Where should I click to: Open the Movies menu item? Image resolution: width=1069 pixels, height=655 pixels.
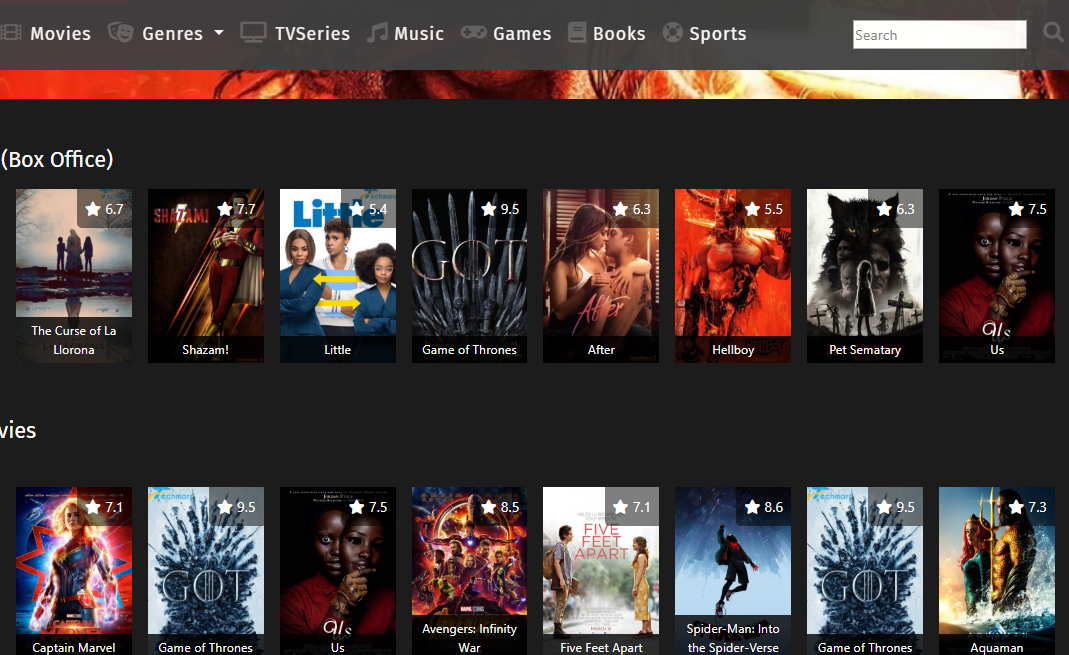click(60, 33)
